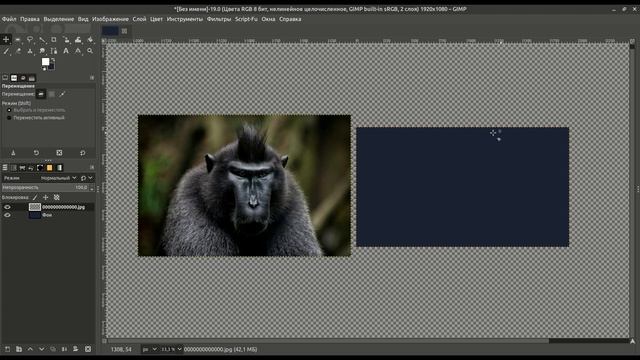640x360 pixels.
Task: Open the Файл menu
Action: click(x=9, y=19)
